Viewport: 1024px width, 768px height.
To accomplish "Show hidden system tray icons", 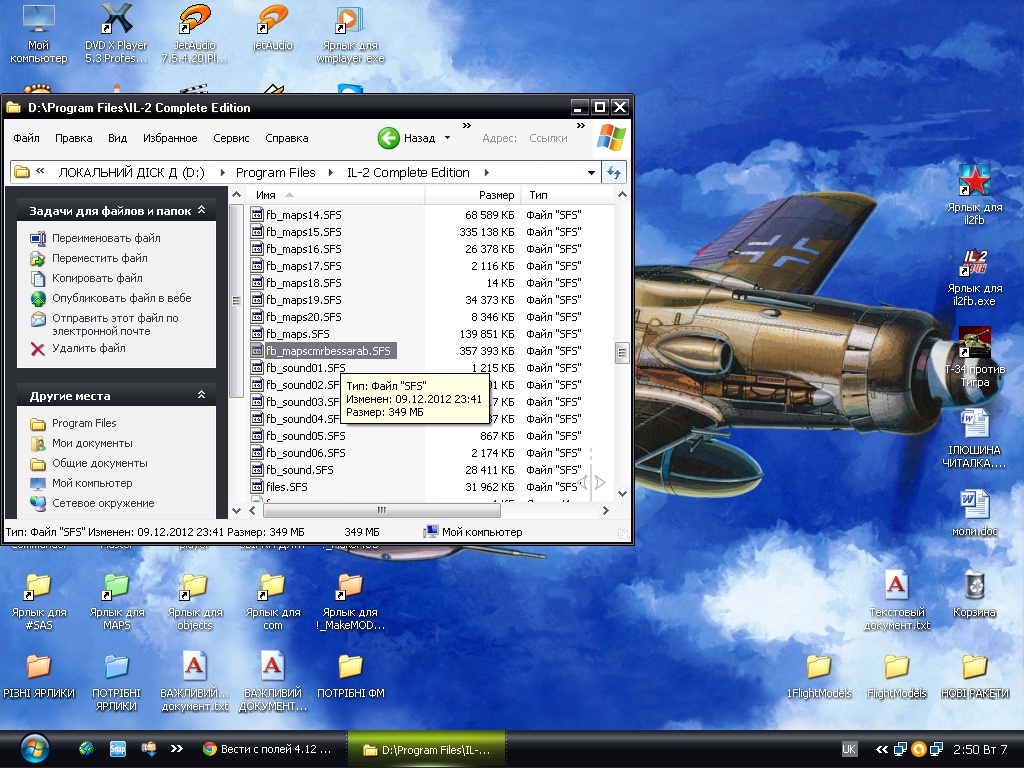I will (x=882, y=749).
